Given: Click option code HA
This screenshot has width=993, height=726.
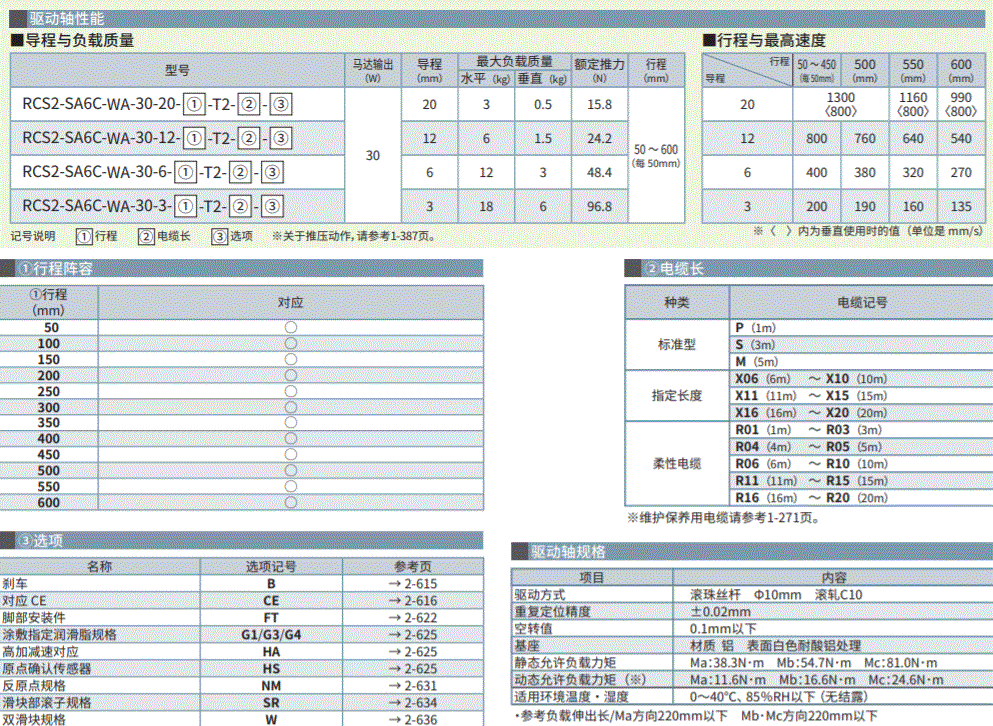Looking at the screenshot, I should coord(271,652).
